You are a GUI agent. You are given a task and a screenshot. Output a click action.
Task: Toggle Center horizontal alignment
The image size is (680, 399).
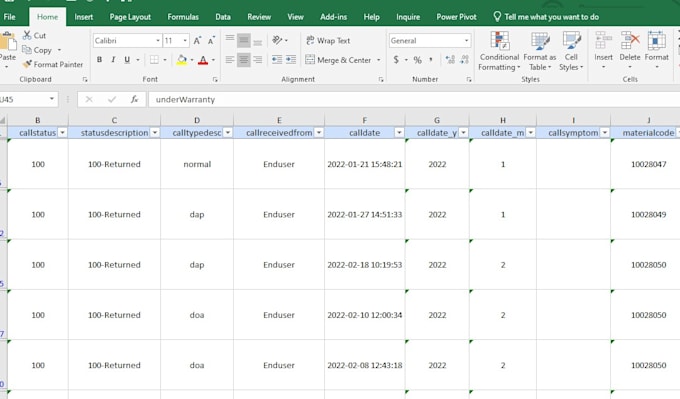244,60
